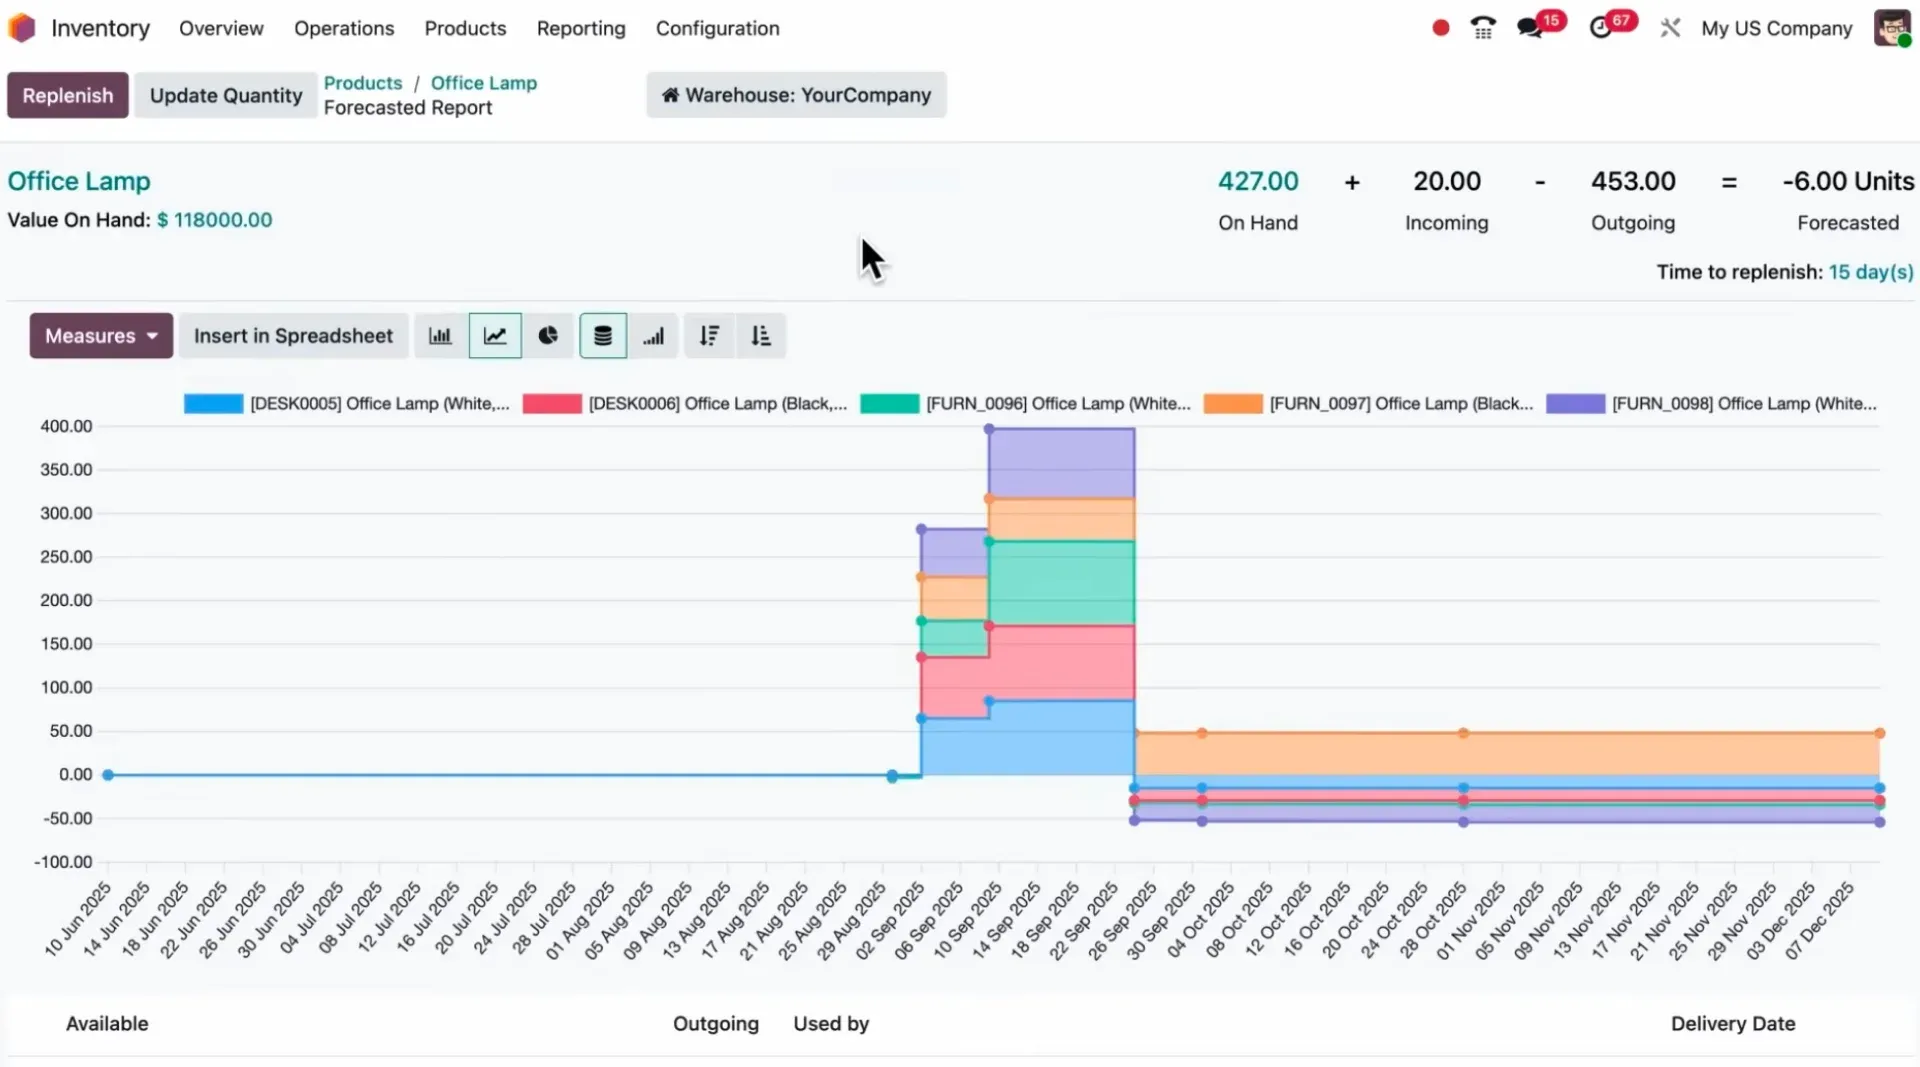The width and height of the screenshot is (1920, 1067).
Task: Toggle the stacked chart option
Action: pos(603,336)
